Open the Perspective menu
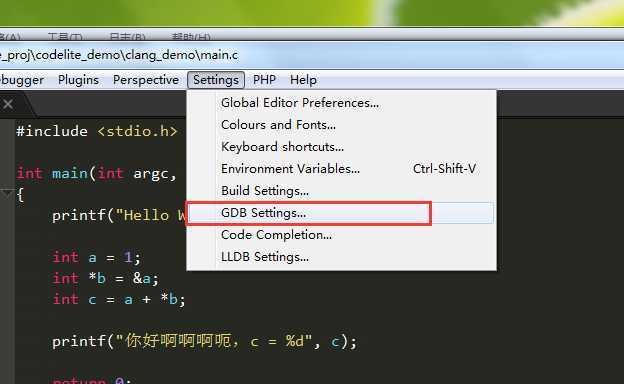The height and width of the screenshot is (384, 624). [x=146, y=80]
